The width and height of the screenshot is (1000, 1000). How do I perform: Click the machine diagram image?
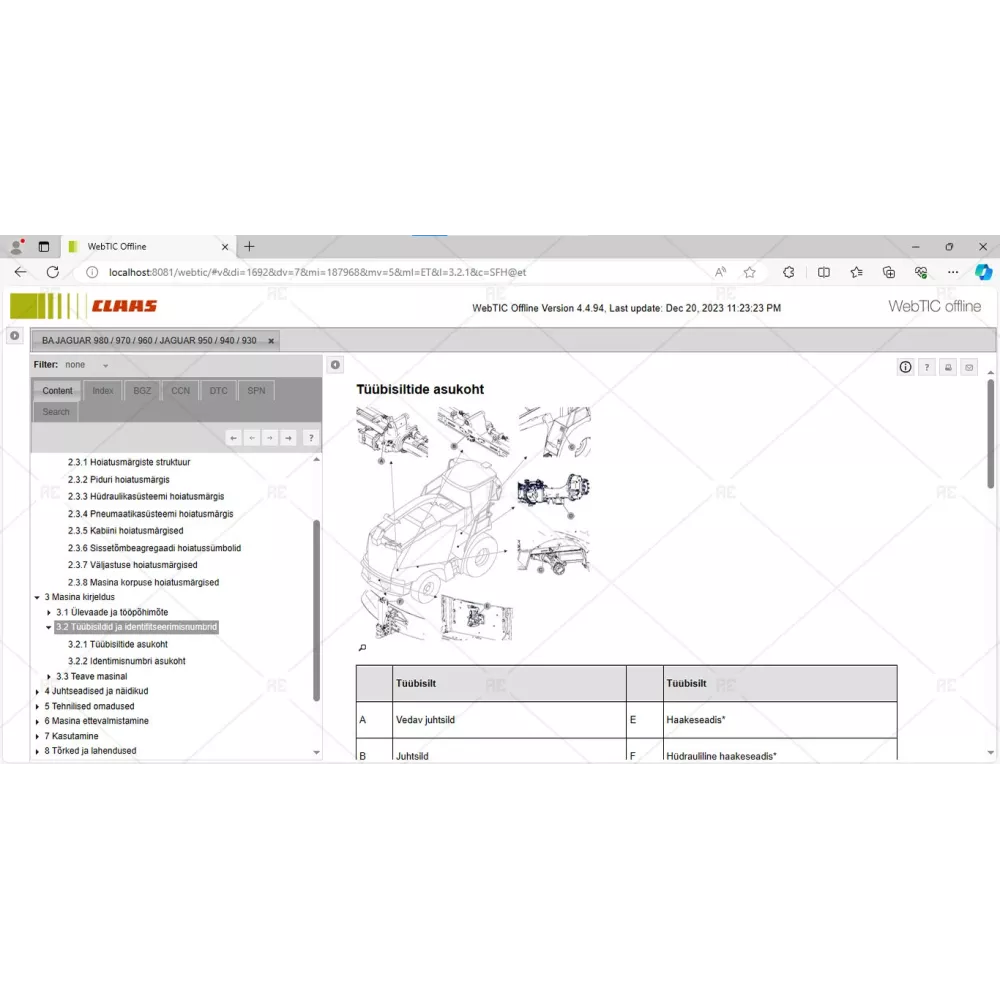pos(472,522)
